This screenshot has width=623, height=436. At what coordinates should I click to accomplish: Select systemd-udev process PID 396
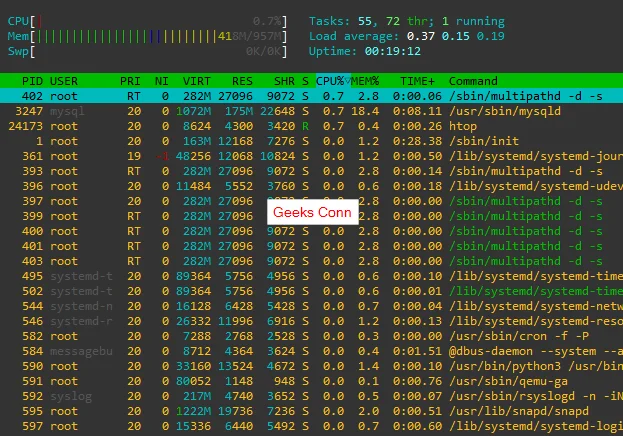pyautogui.click(x=312, y=186)
